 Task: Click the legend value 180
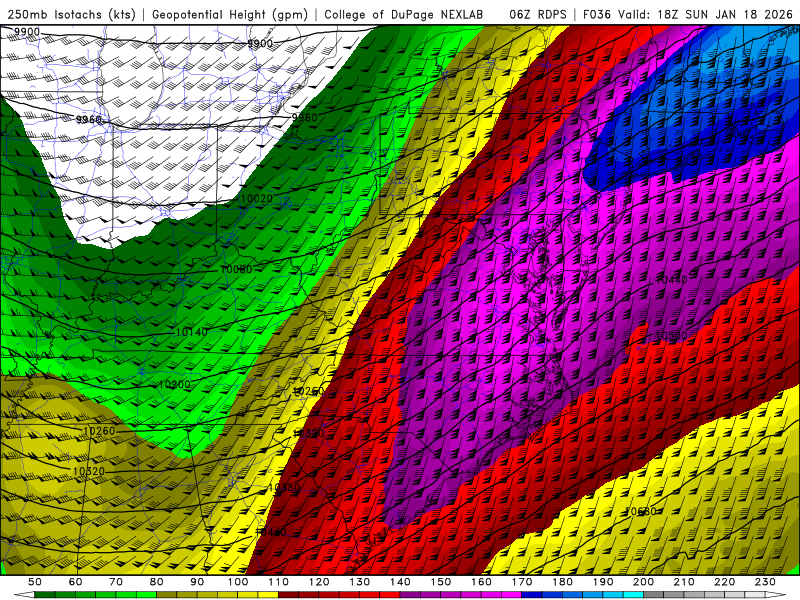[x=563, y=582]
